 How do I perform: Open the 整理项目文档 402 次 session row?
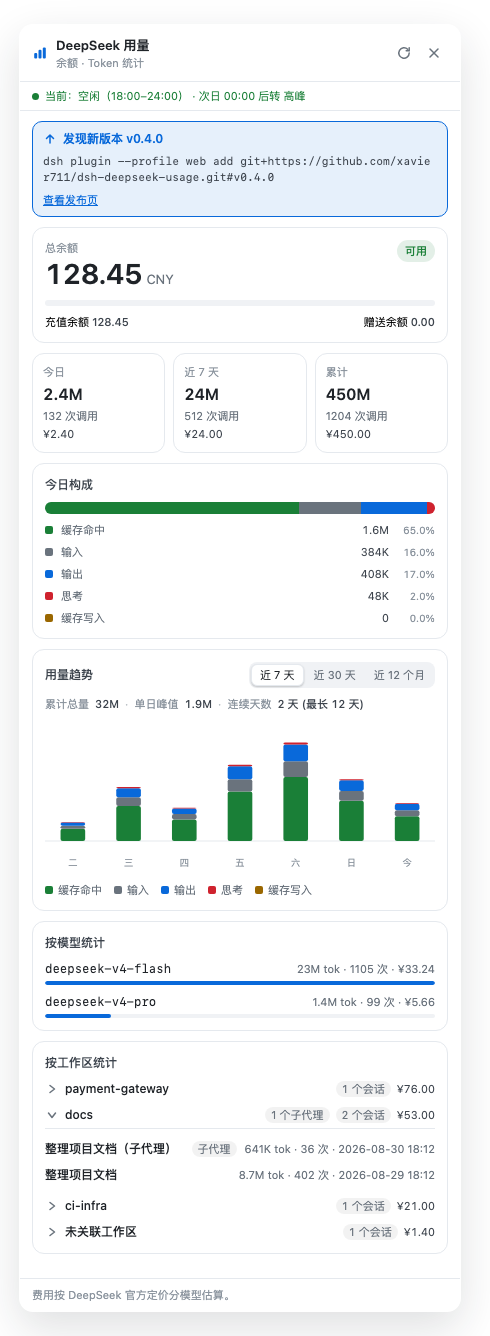pyautogui.click(x=240, y=1175)
